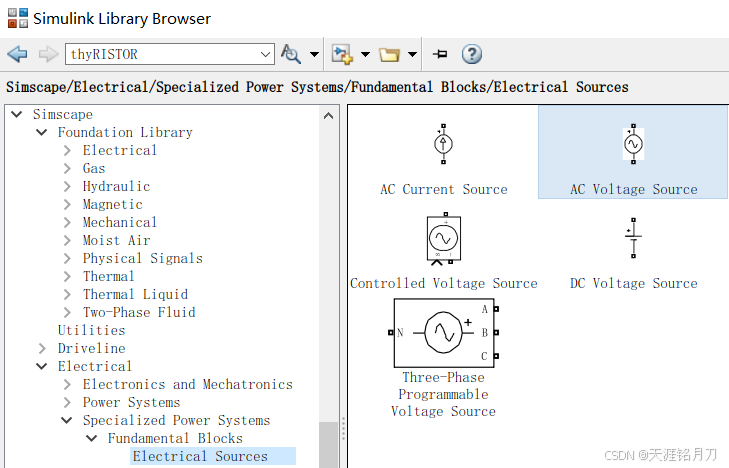The height and width of the screenshot is (468, 729).
Task: Select Electronics and Mechatronics in the tree
Action: [x=188, y=384]
